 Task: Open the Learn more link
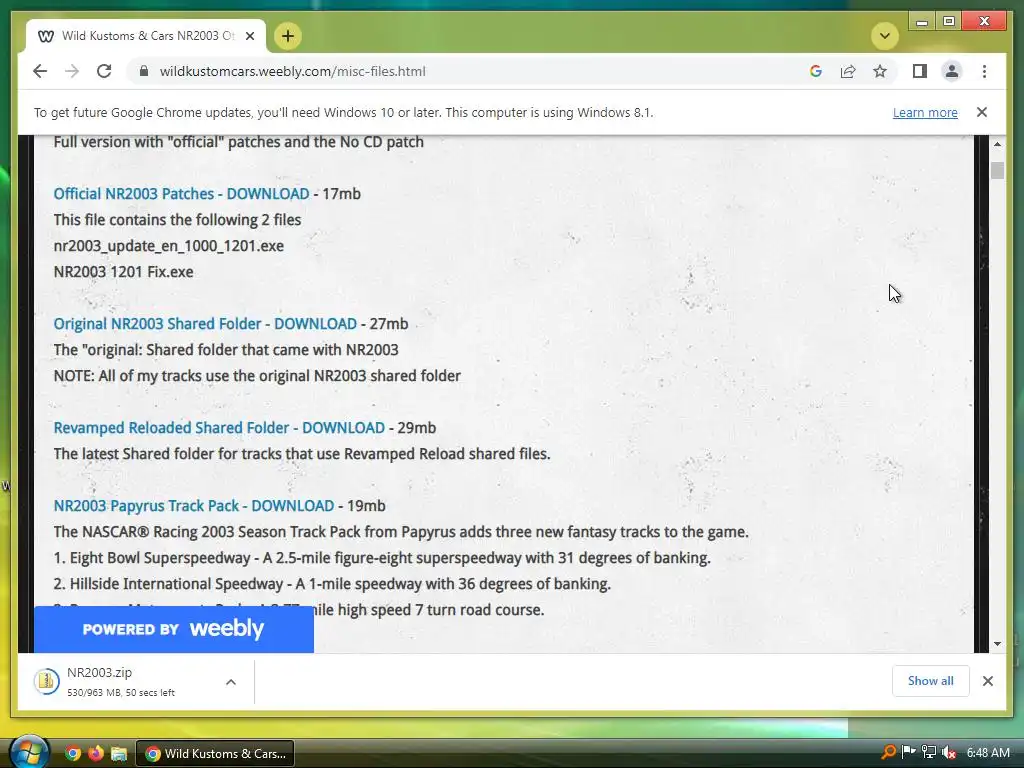(x=925, y=112)
